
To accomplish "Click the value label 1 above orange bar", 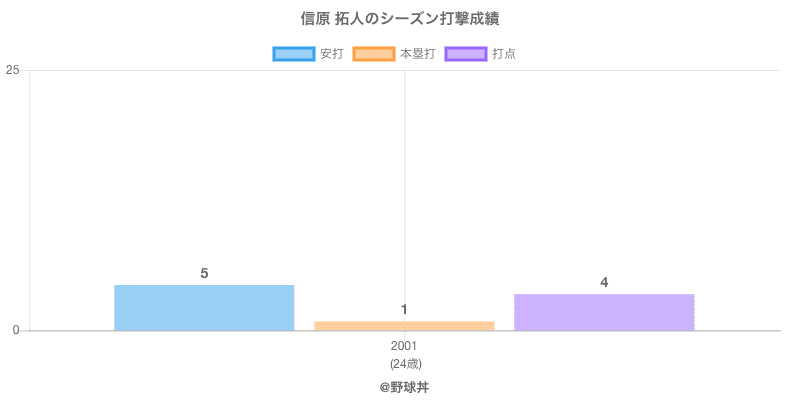I will (404, 309).
